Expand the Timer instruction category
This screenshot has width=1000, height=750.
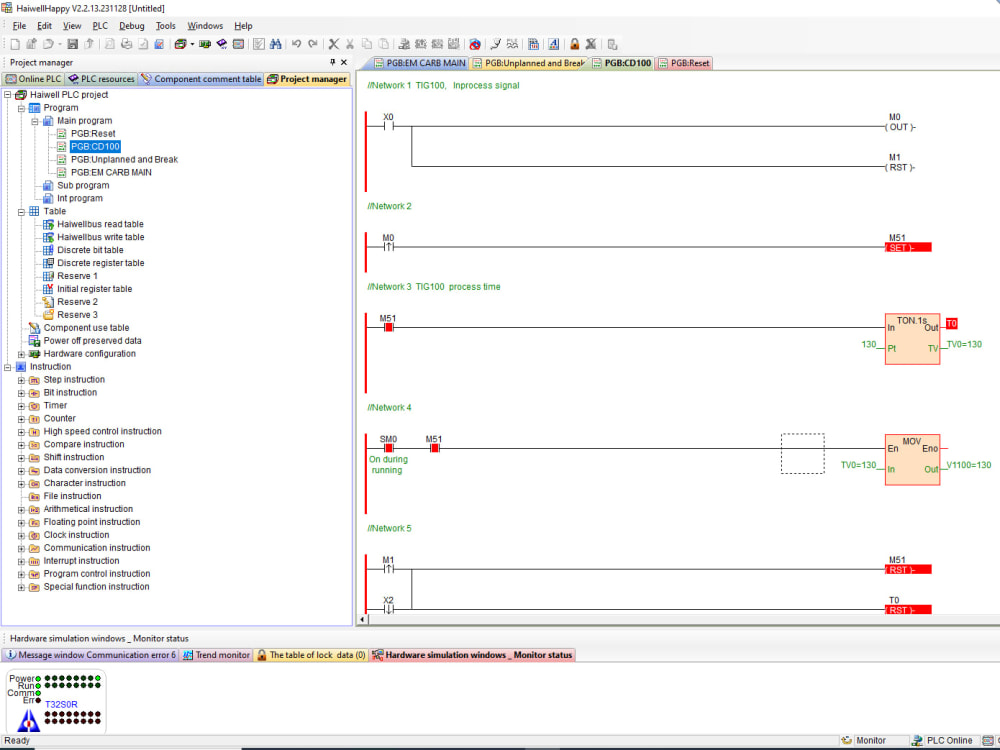pyautogui.click(x=22, y=405)
